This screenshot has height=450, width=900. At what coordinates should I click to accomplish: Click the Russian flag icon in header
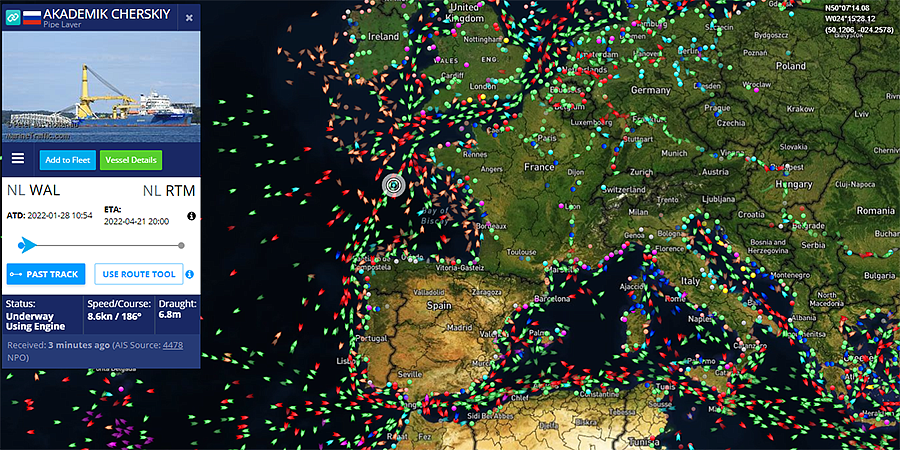click(32, 17)
